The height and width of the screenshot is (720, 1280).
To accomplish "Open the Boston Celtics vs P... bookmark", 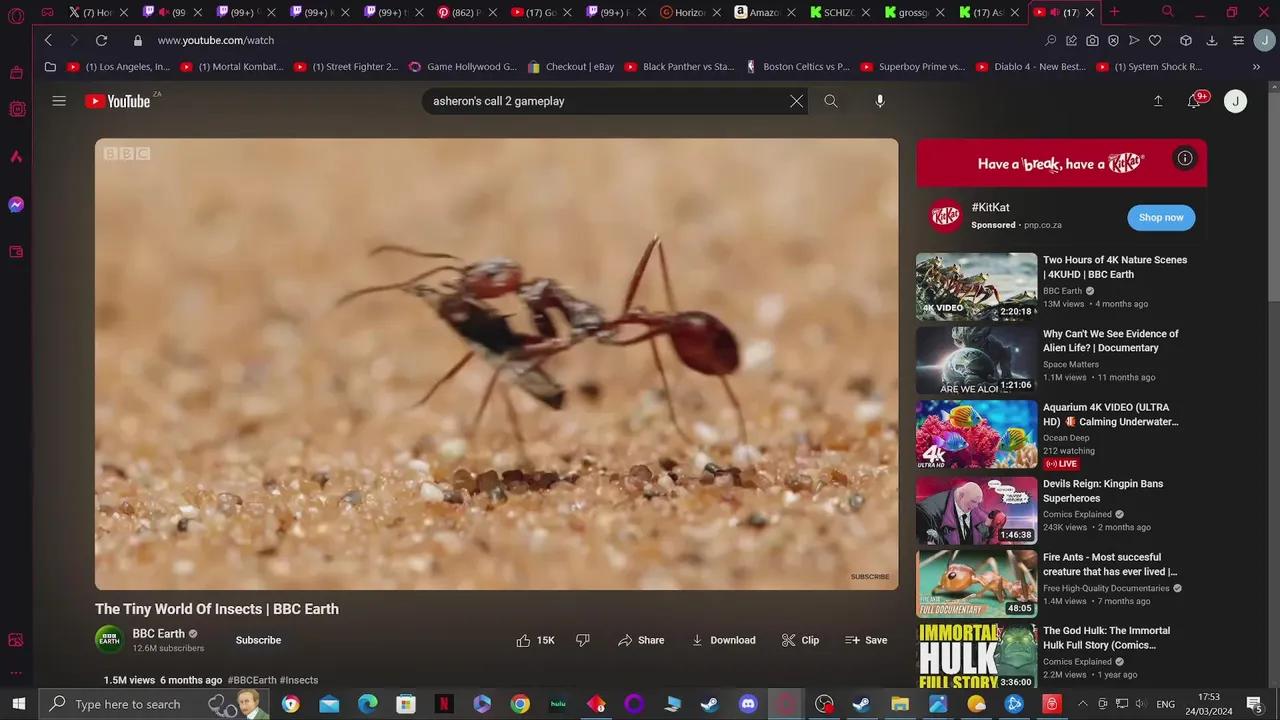I will pyautogui.click(x=798, y=67).
